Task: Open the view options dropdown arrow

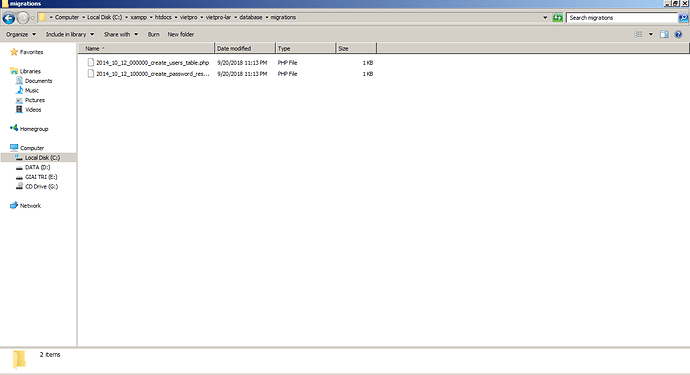Action: pos(651,34)
